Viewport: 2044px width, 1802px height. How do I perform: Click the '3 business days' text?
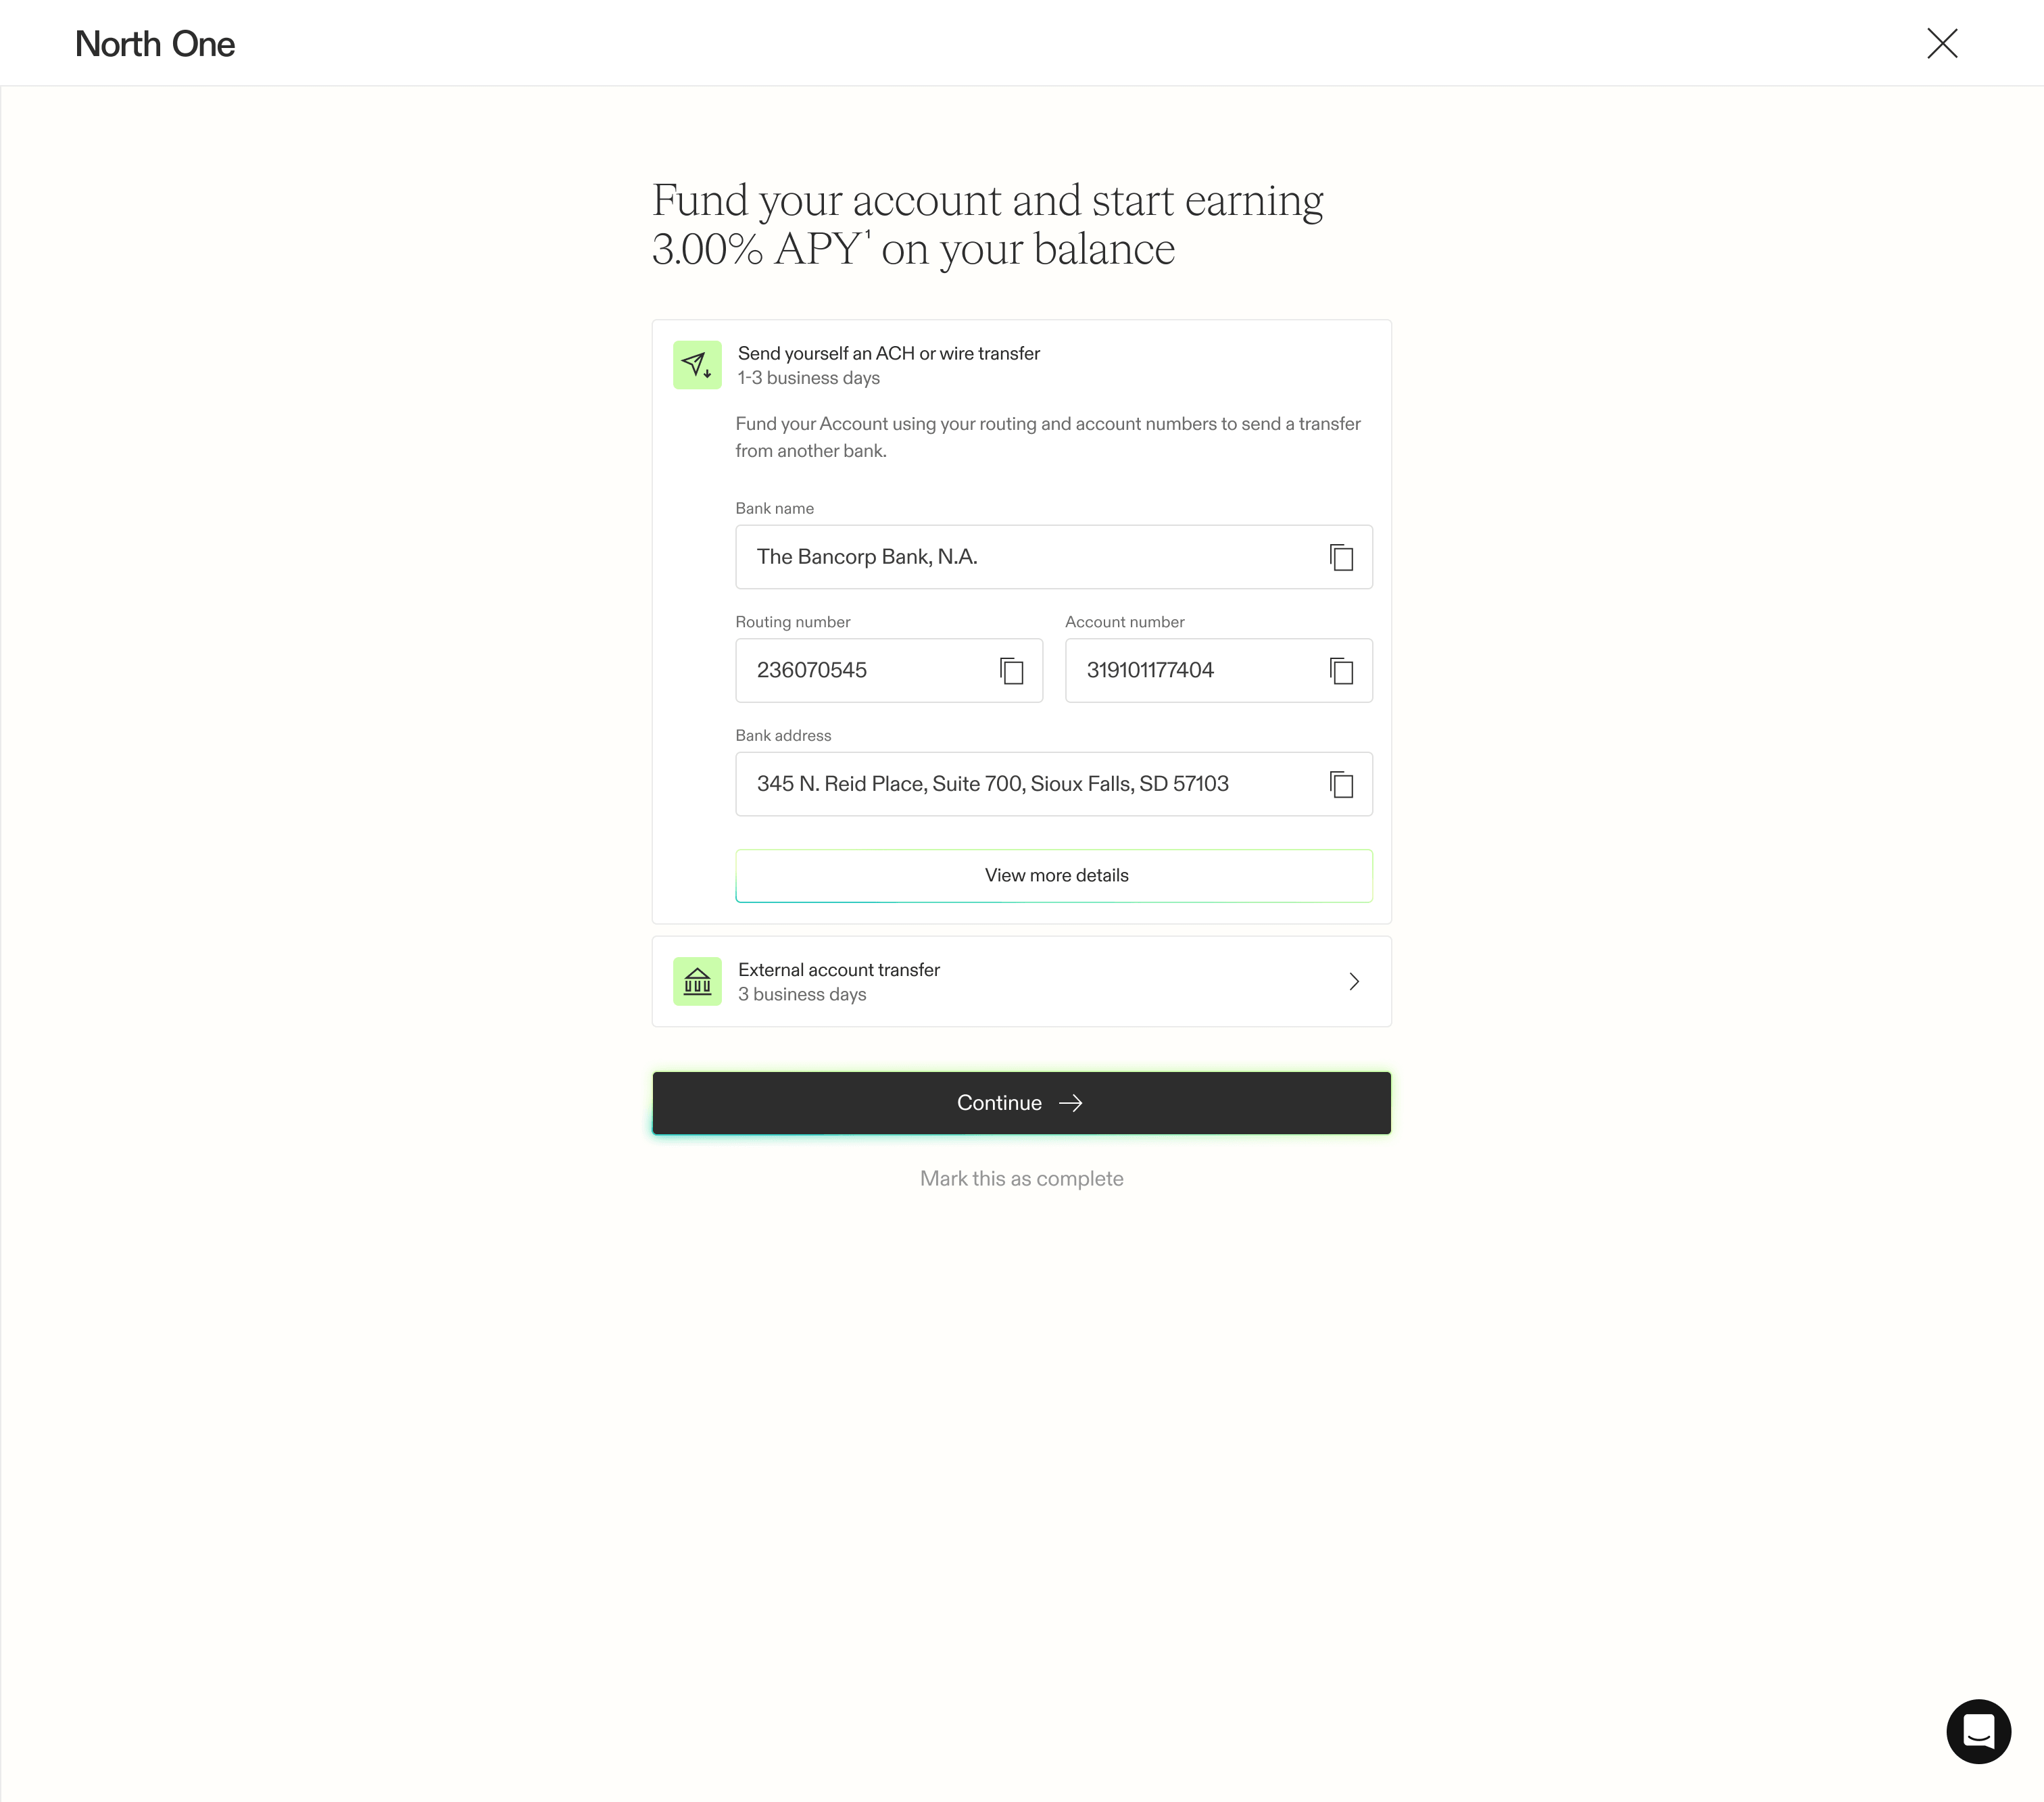point(802,994)
